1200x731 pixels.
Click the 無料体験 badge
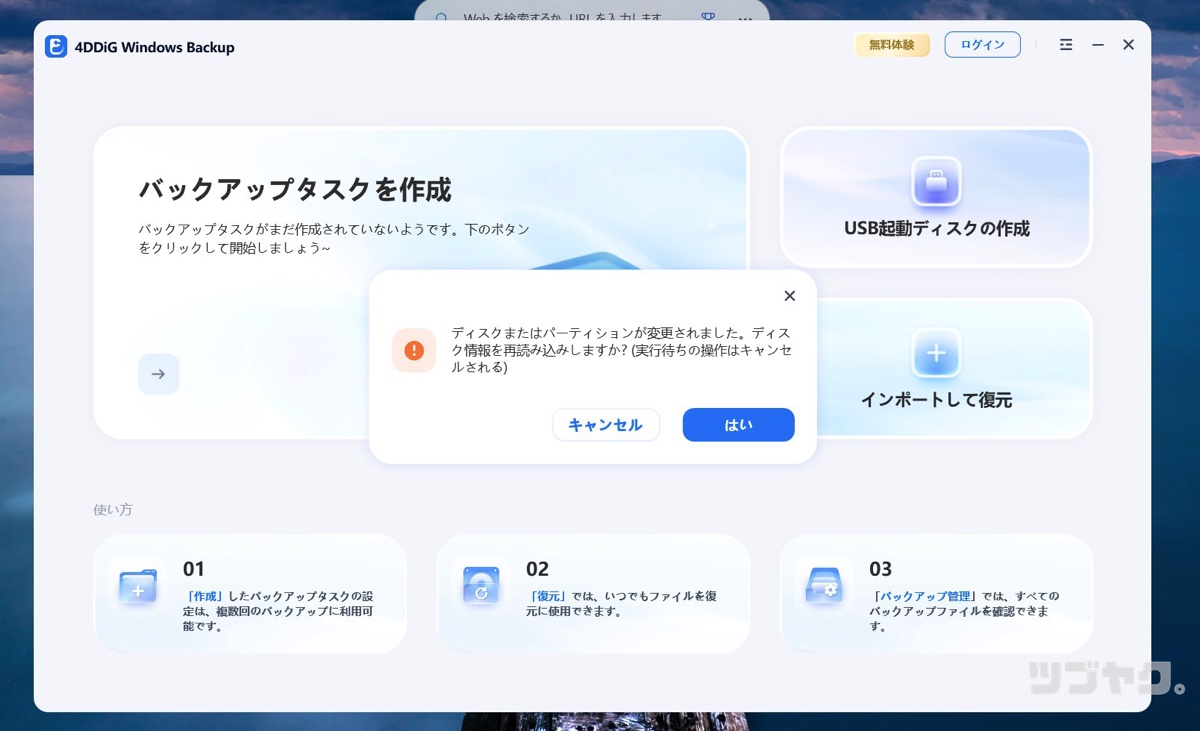click(x=892, y=45)
